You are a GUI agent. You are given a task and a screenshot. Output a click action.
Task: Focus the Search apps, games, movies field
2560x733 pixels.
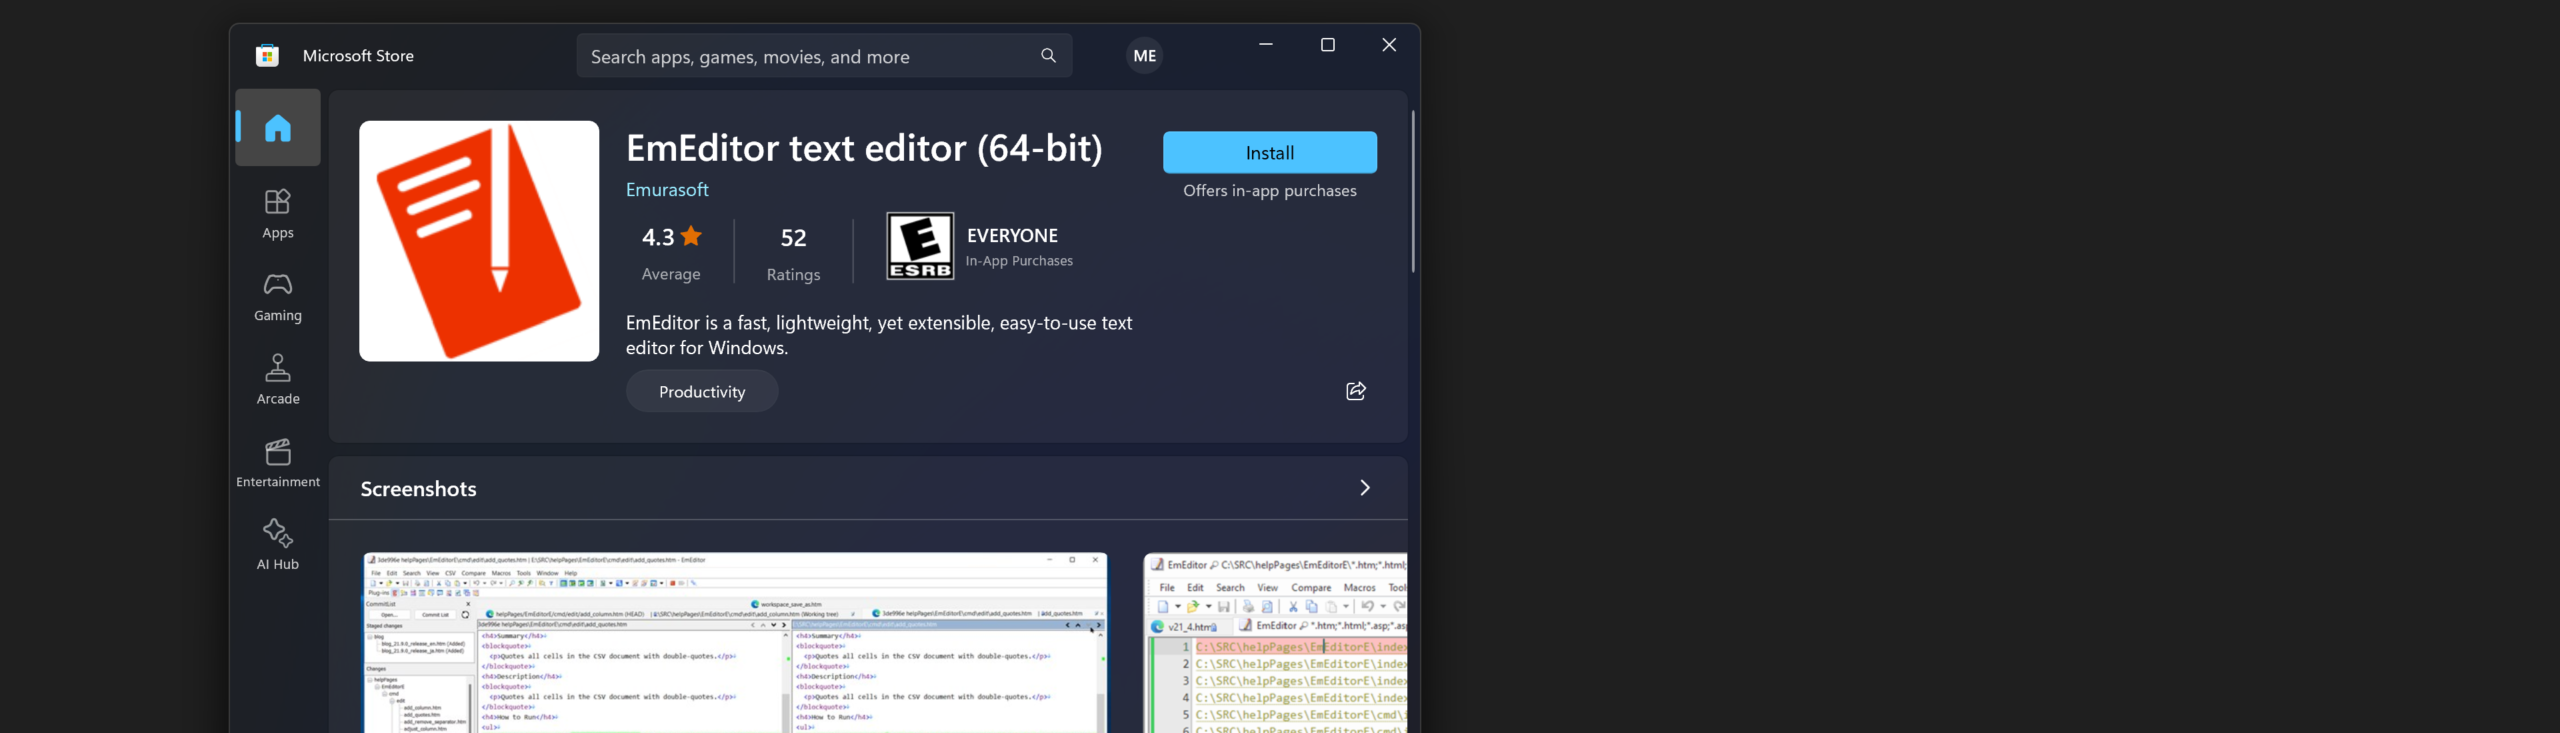click(x=824, y=56)
